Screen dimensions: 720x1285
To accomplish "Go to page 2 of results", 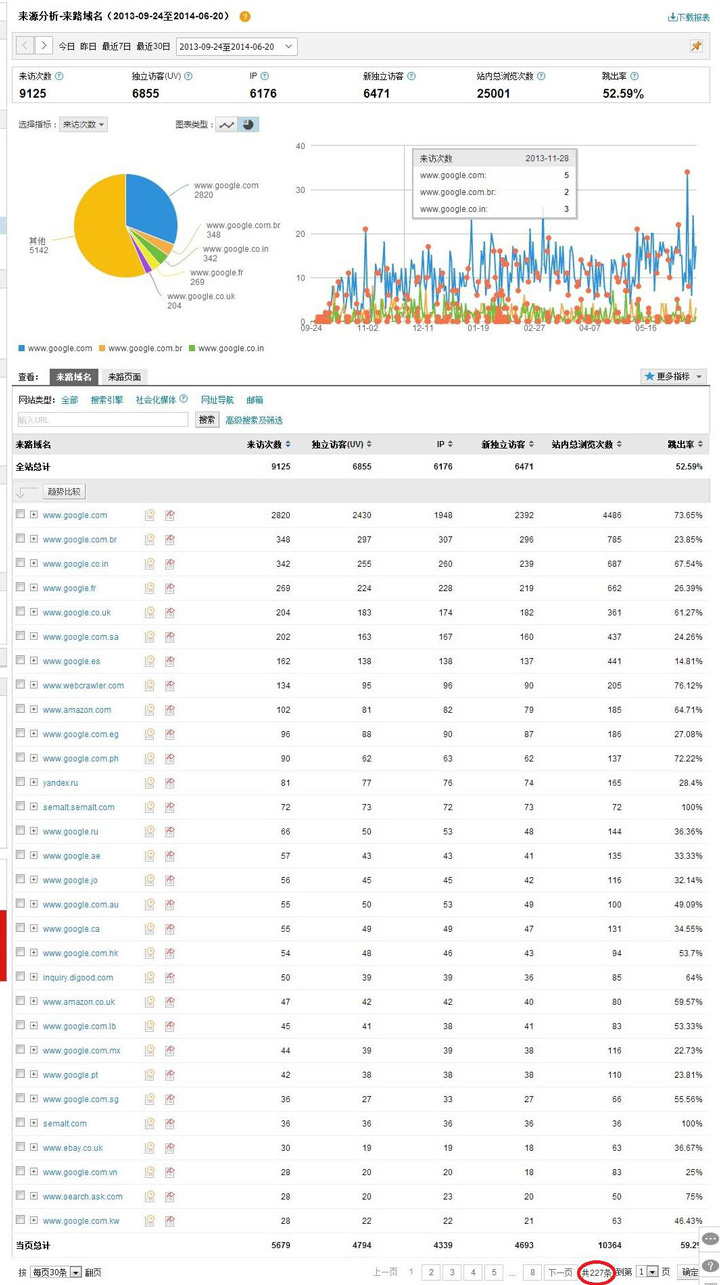I will click(431, 1272).
